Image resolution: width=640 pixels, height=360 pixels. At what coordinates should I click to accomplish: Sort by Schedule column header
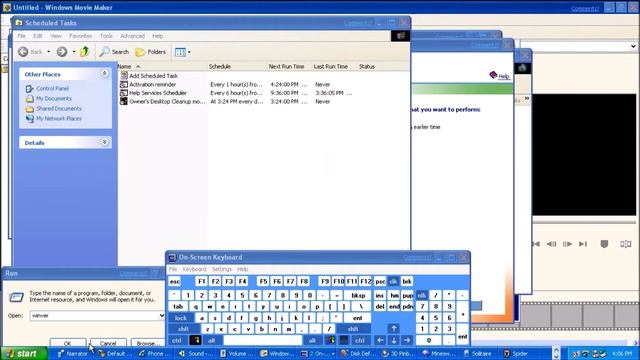pos(237,66)
